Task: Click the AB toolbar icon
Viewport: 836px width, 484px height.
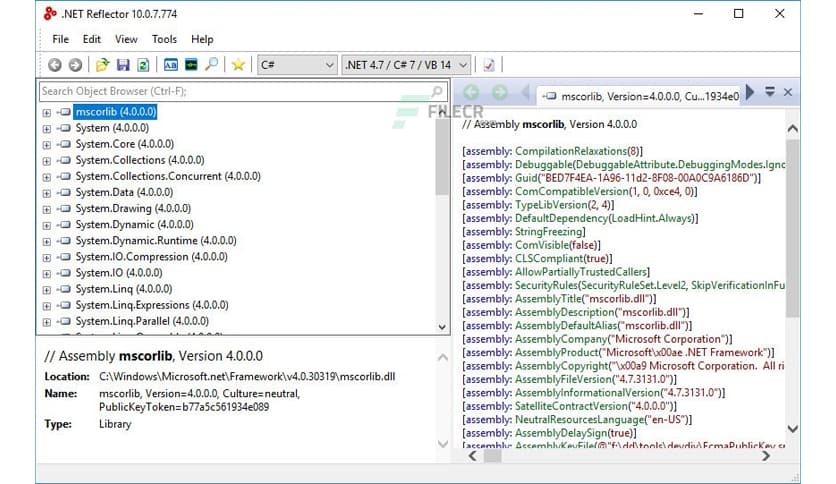Action: 171,65
